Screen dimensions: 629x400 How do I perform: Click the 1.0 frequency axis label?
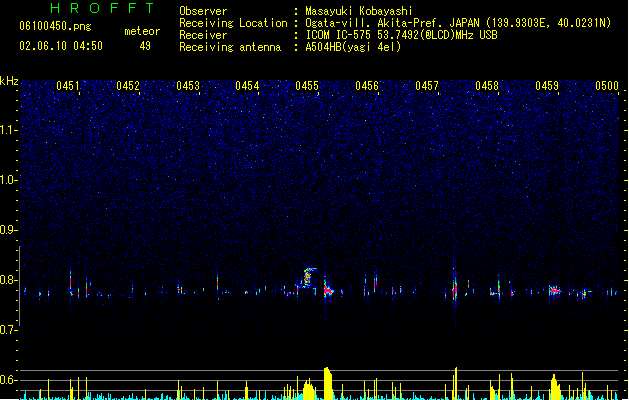coord(8,180)
